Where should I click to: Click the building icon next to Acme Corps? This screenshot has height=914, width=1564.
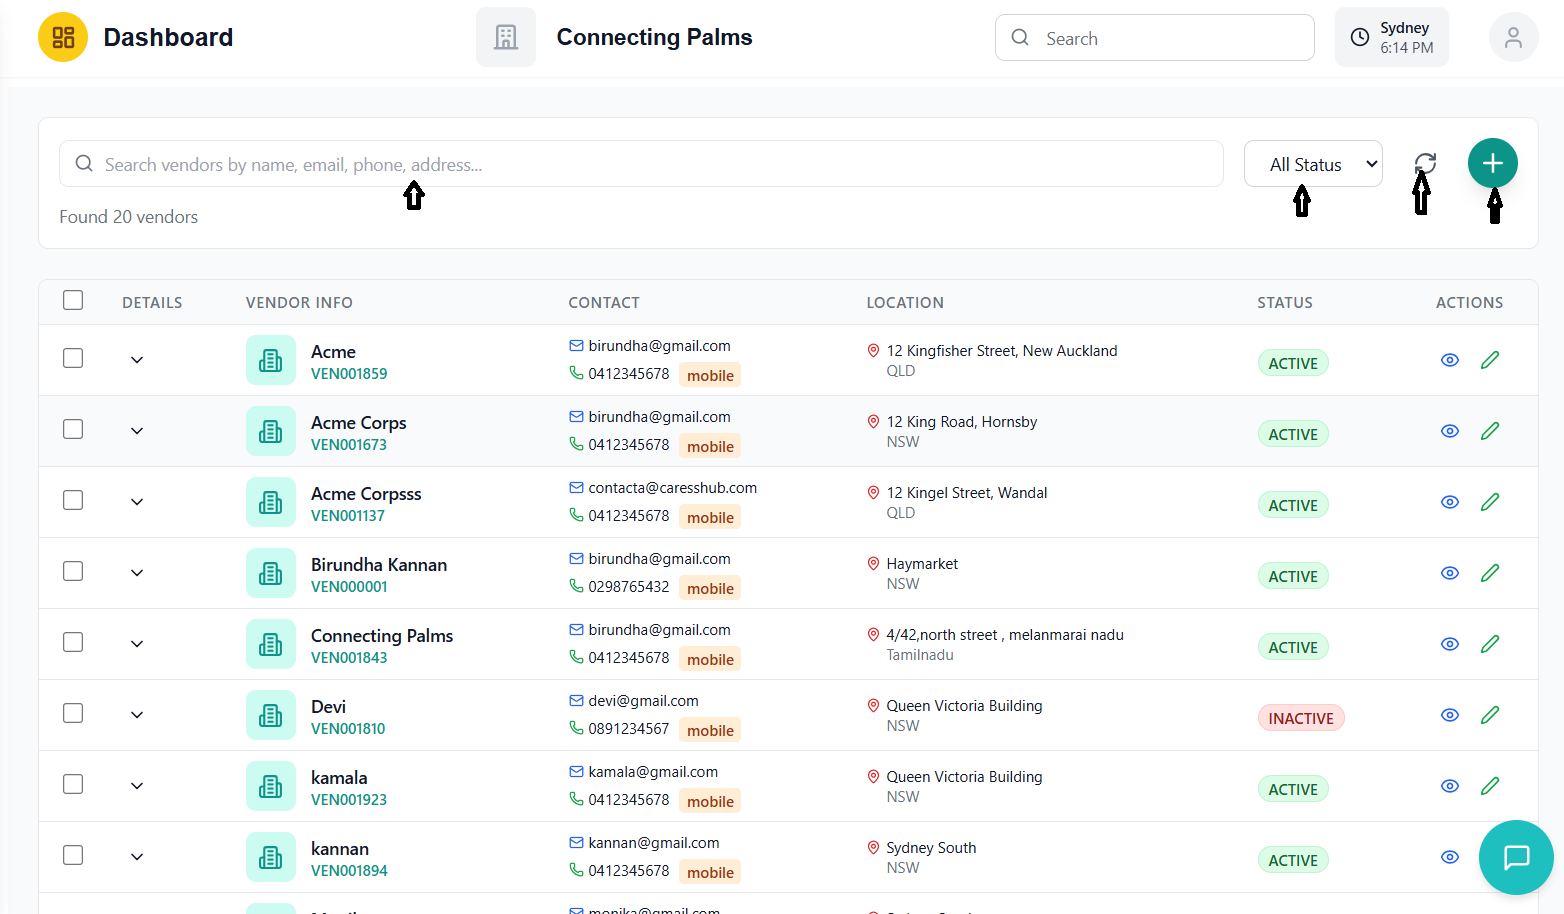tap(270, 430)
